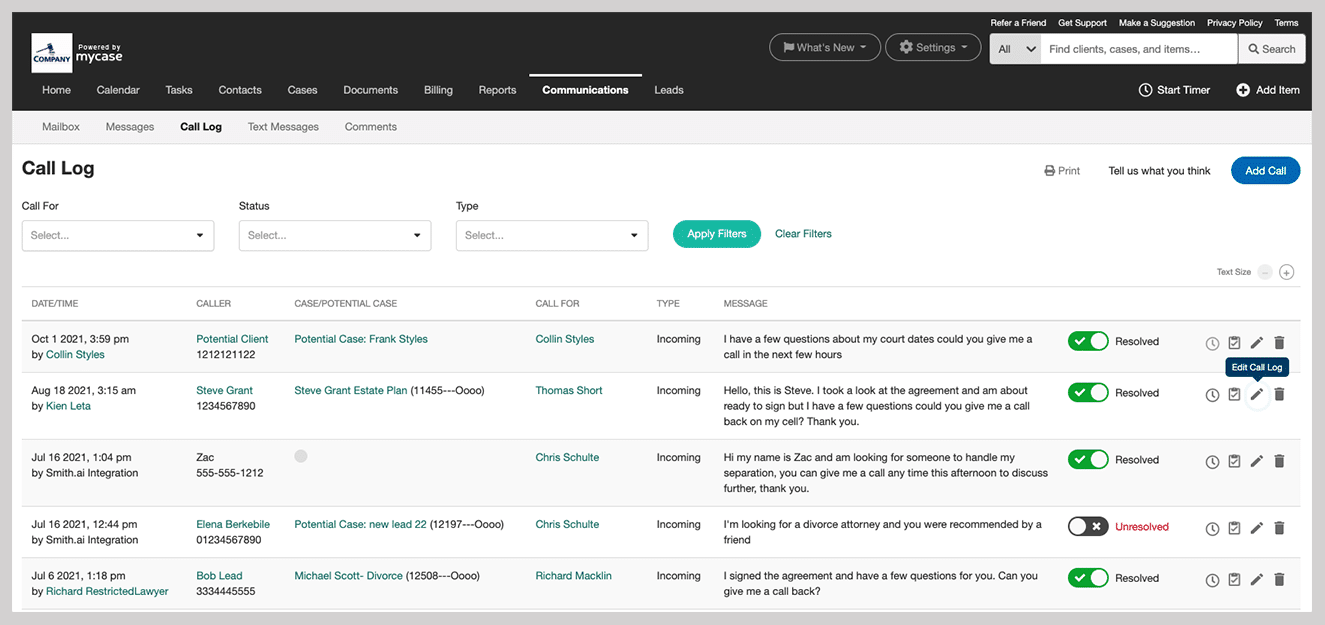Switch to the Text Messages tab
Screen dimensions: 1325x625
coord(284,126)
